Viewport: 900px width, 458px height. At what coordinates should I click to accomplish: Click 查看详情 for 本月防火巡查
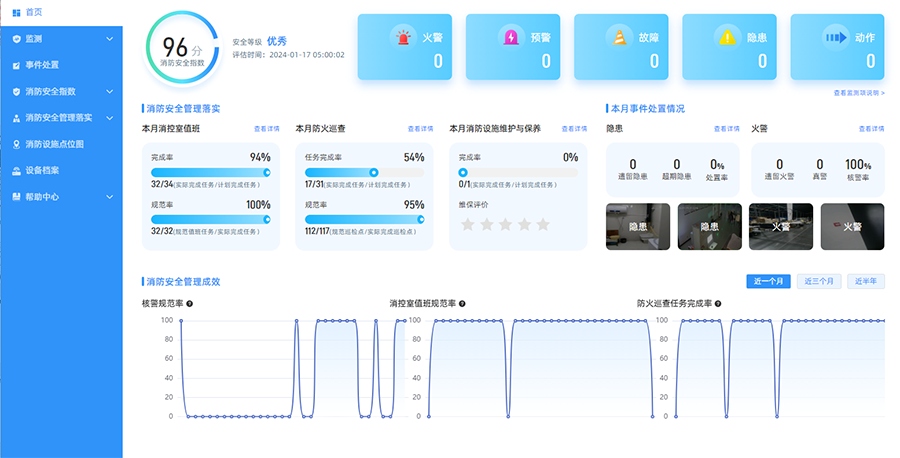click(x=421, y=129)
